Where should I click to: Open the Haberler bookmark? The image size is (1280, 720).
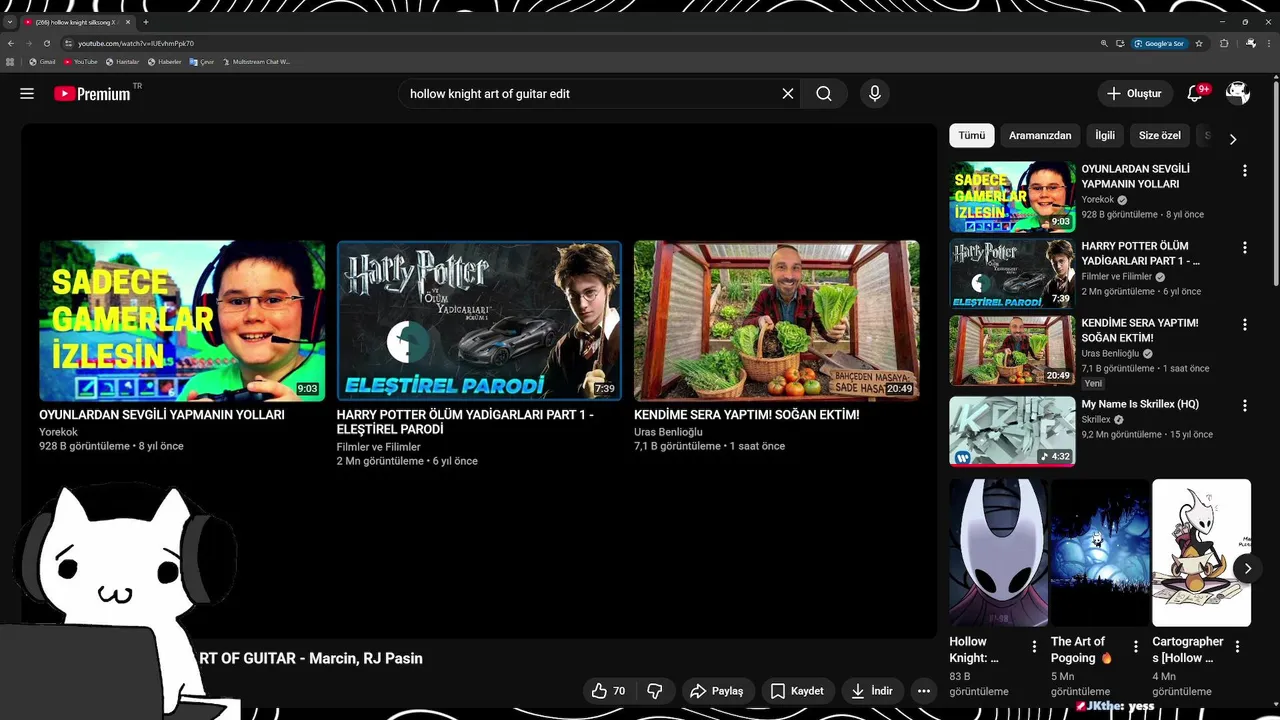click(165, 62)
